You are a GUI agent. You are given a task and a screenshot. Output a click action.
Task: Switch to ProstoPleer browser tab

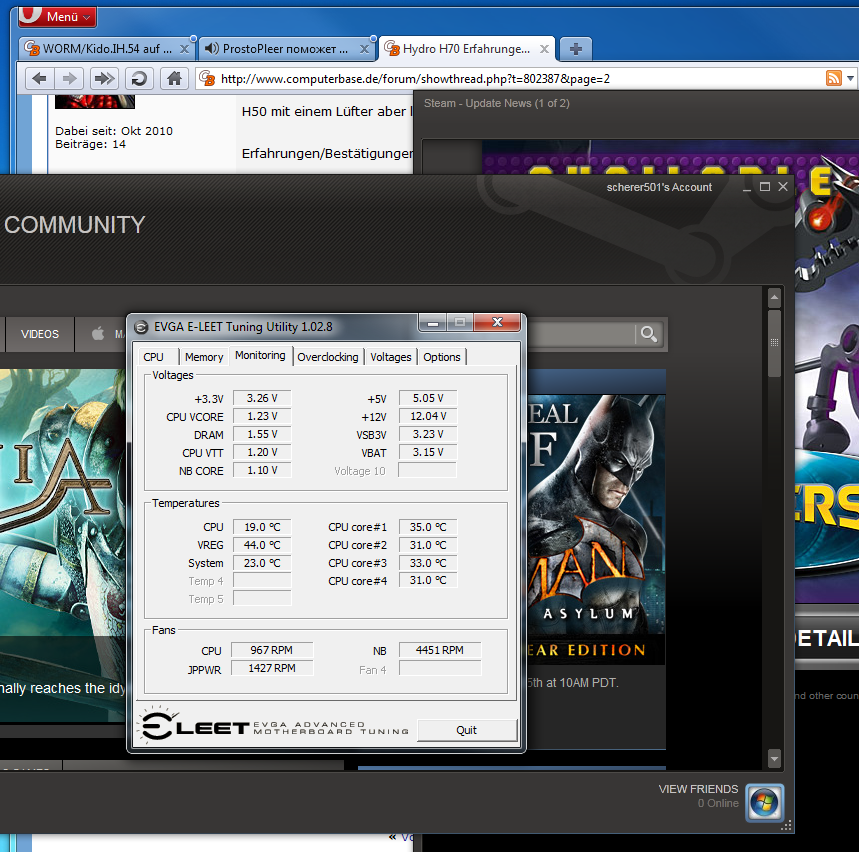tap(286, 49)
